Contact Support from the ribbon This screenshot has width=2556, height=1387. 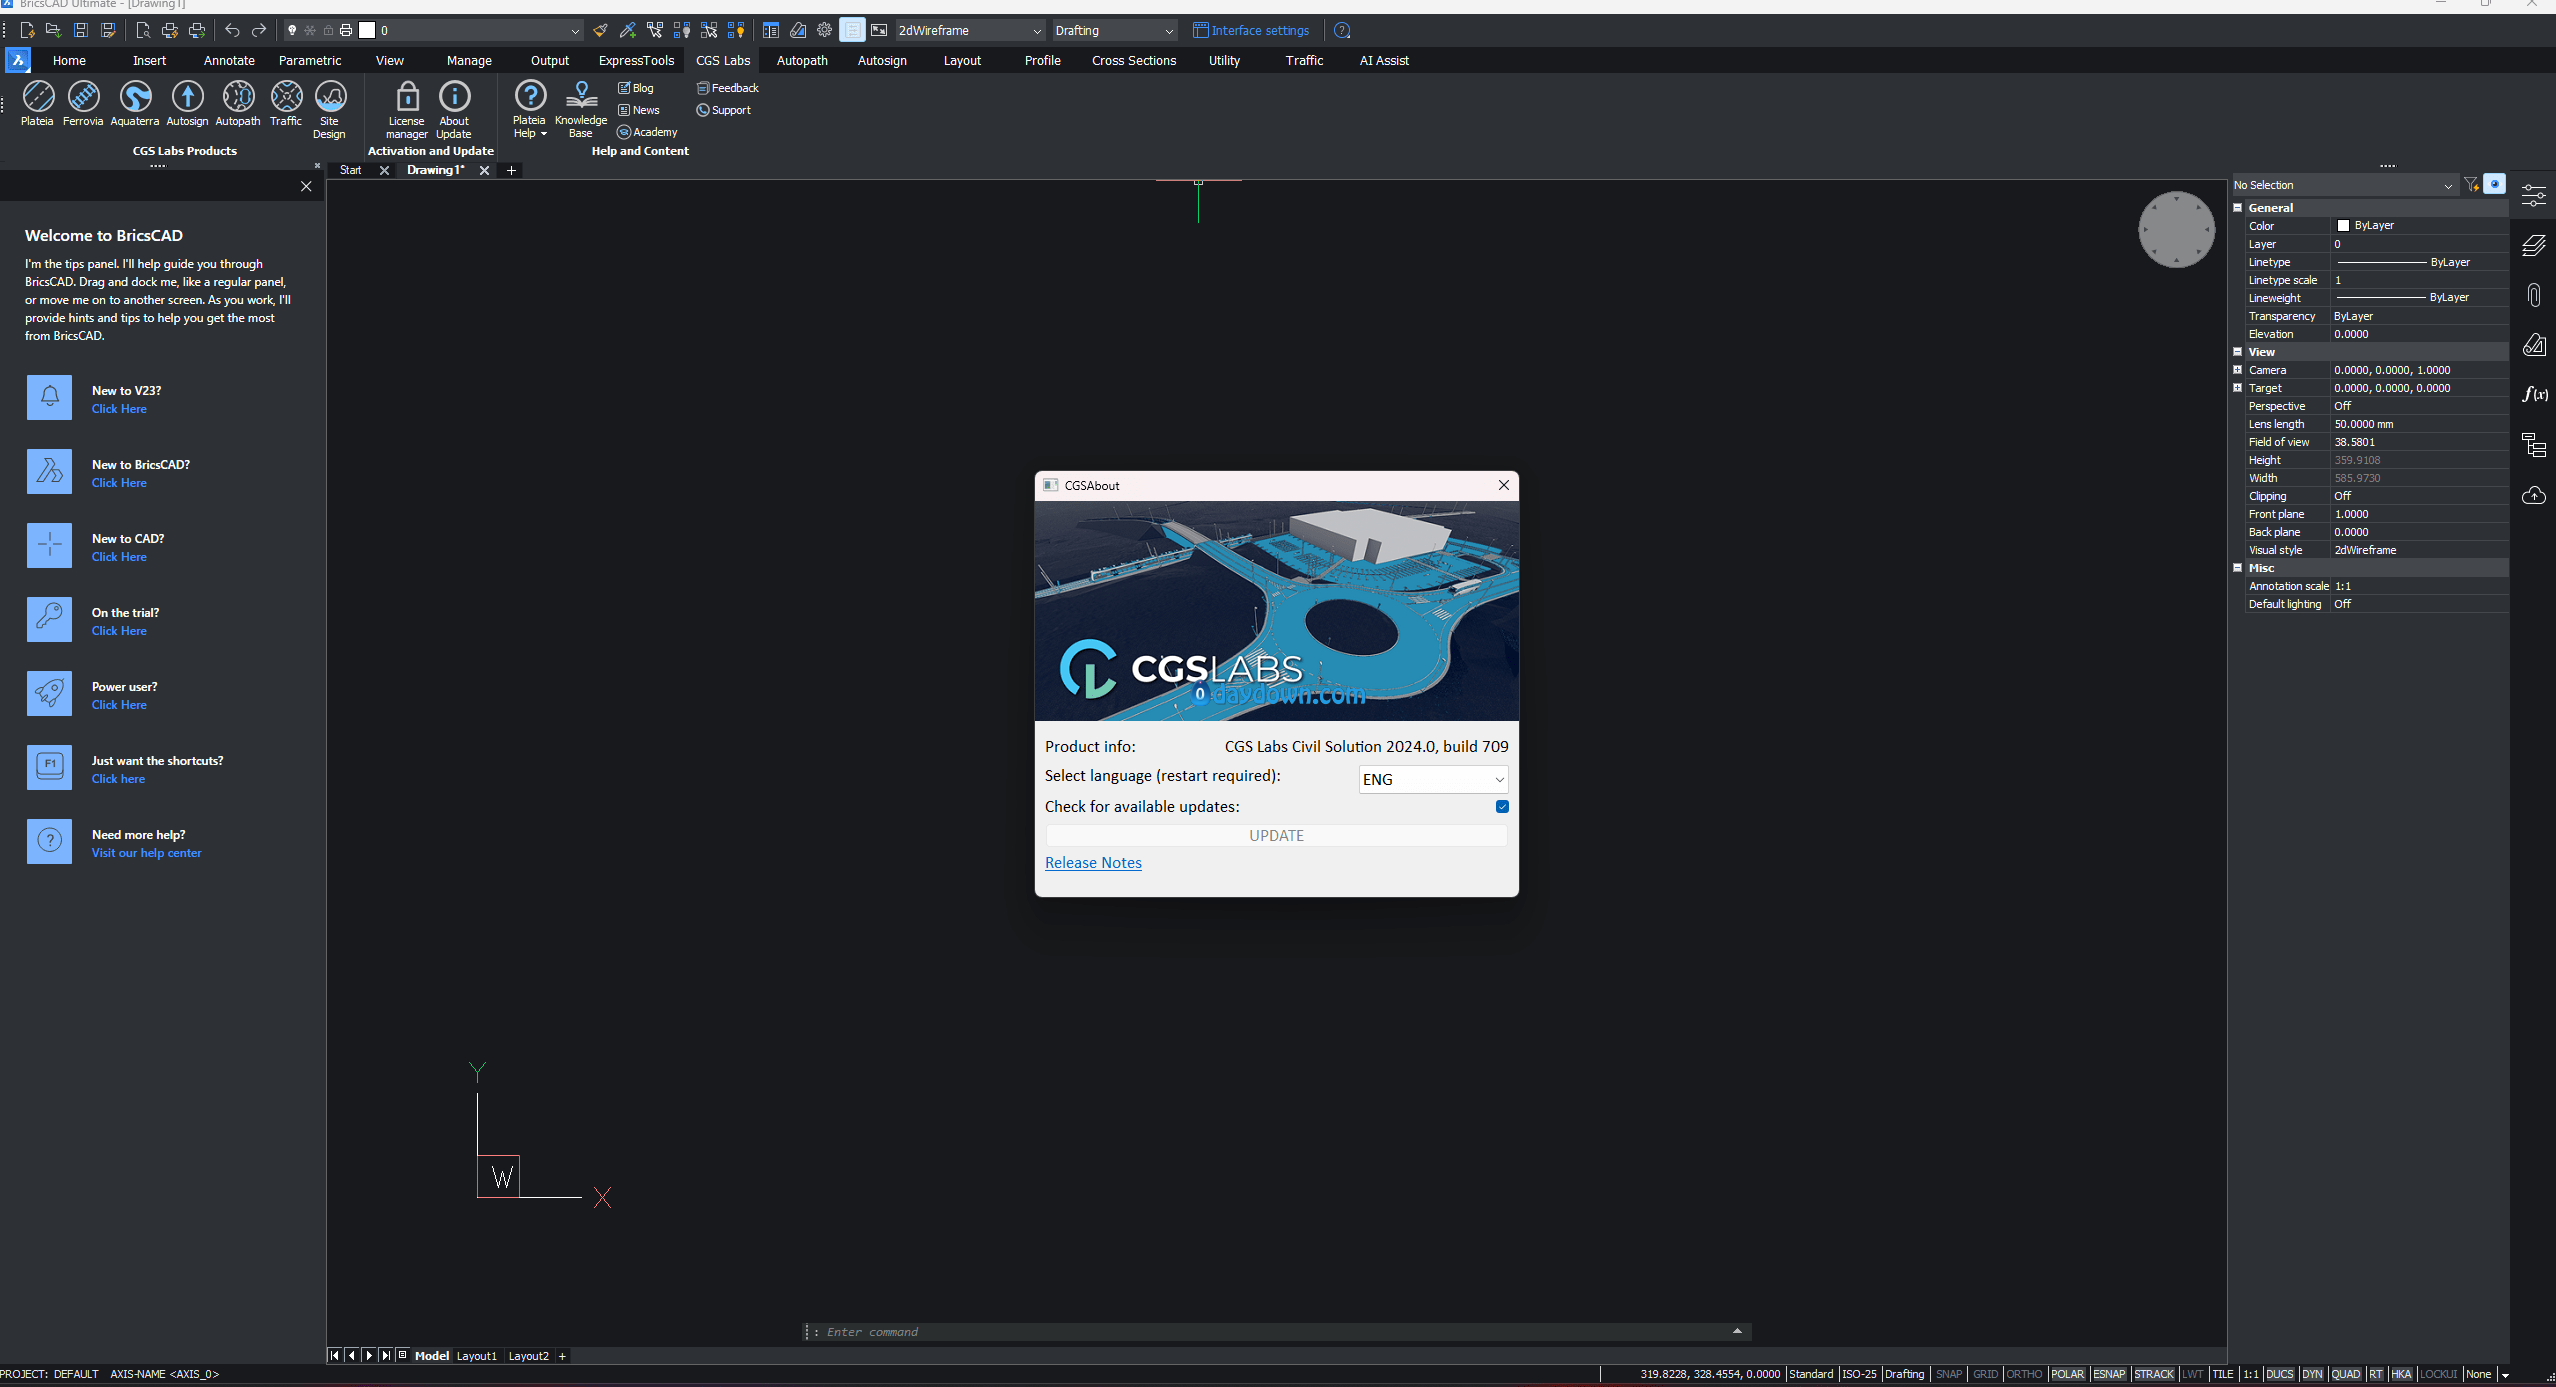(724, 110)
